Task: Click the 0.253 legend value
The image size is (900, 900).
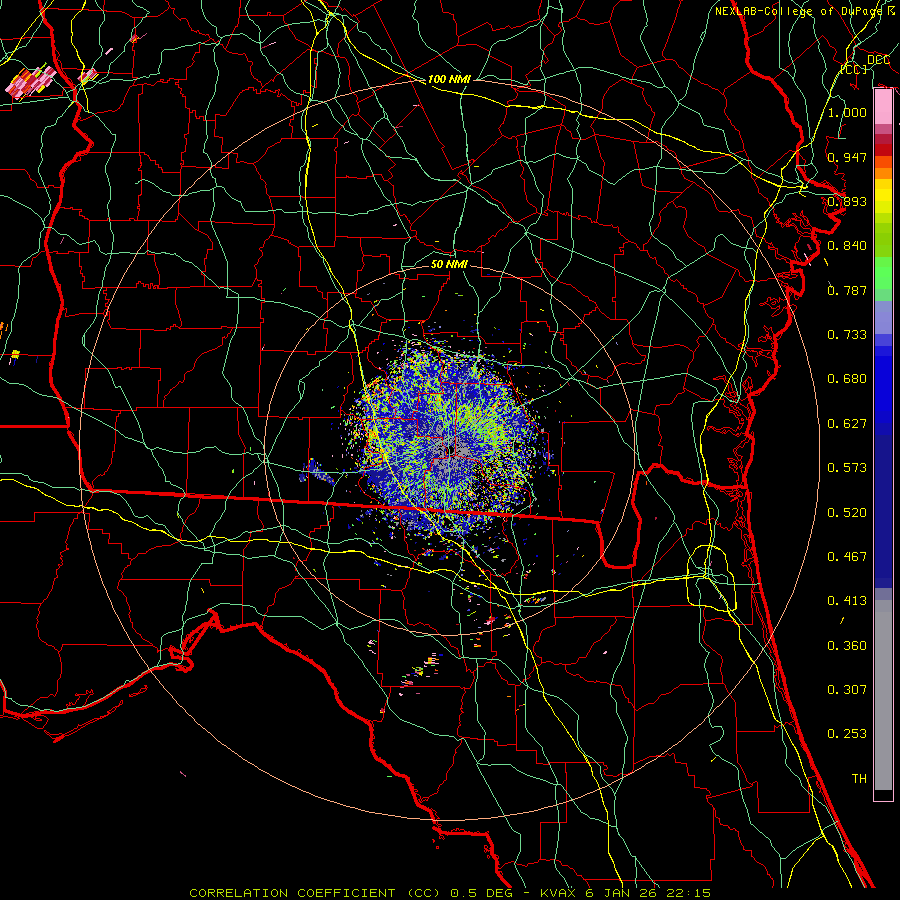Action: coord(847,734)
